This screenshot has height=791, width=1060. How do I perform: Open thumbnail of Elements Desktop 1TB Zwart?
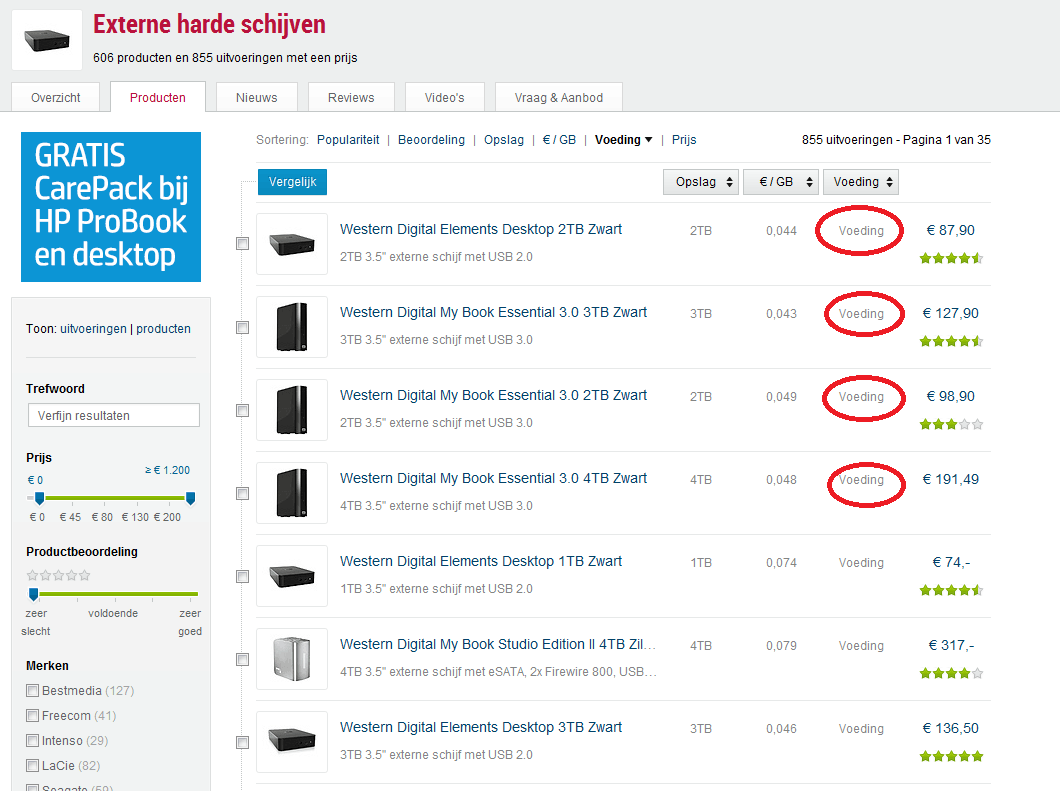[x=292, y=576]
